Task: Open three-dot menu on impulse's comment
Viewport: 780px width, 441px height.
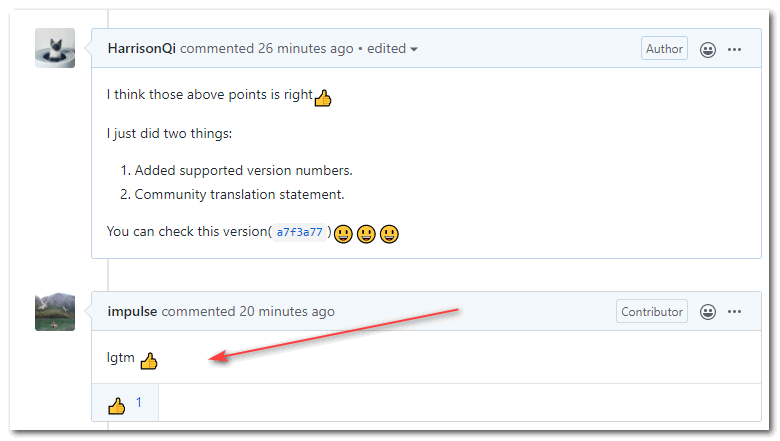Action: 735,311
